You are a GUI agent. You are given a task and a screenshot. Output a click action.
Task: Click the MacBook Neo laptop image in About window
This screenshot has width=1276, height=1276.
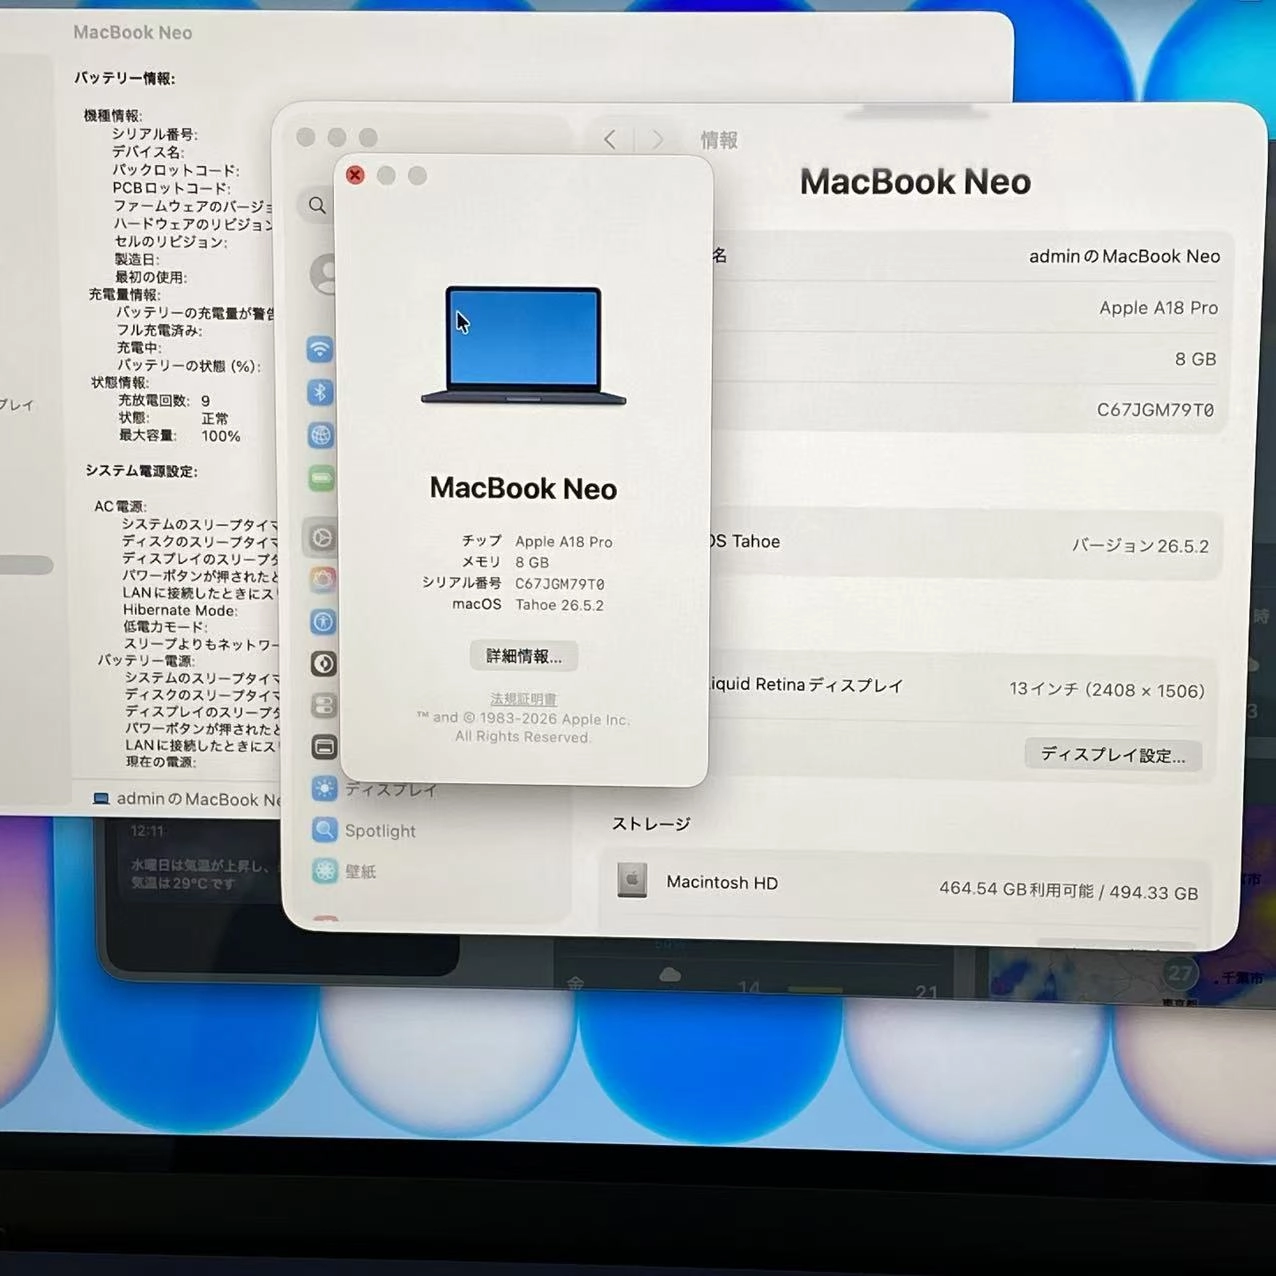click(524, 346)
